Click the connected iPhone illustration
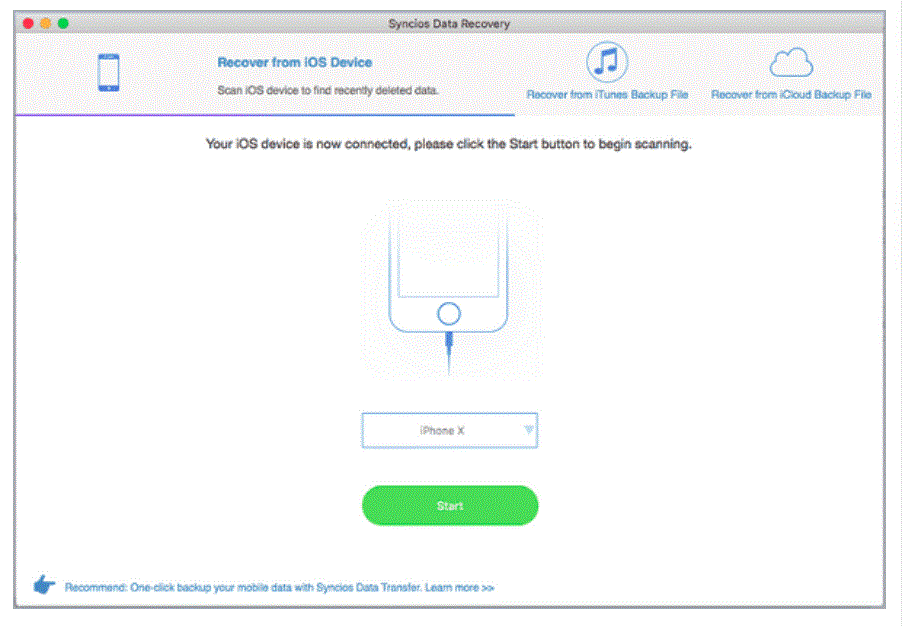Image resolution: width=902 pixels, height=626 pixels. (449, 289)
